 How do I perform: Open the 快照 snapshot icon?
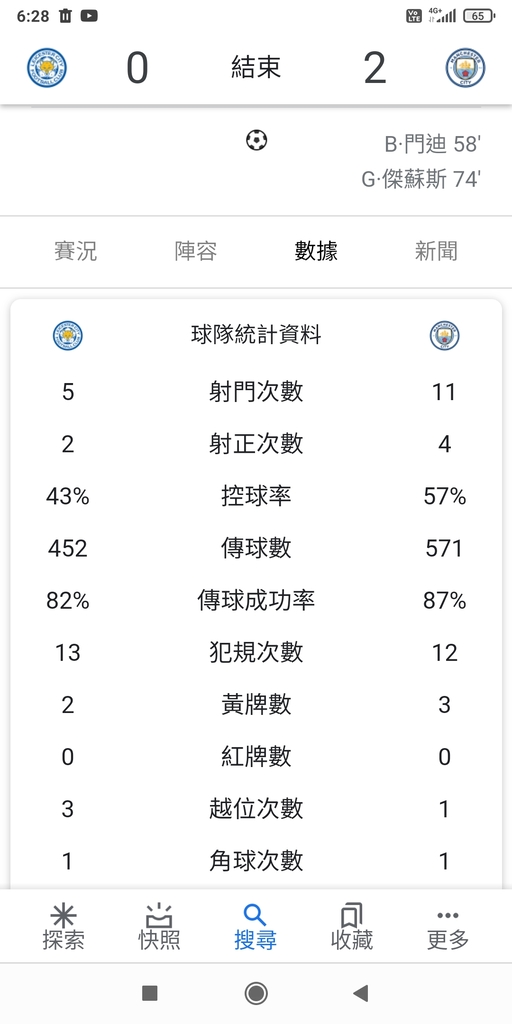pos(159,916)
